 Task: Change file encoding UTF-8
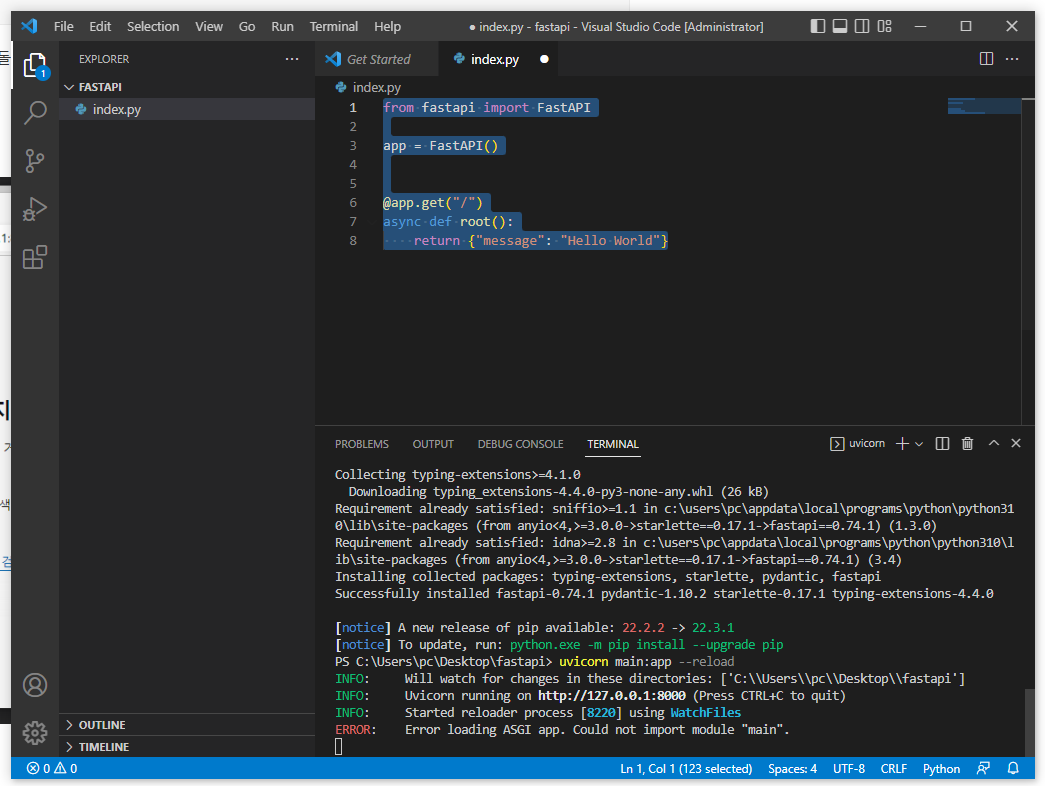(848, 769)
